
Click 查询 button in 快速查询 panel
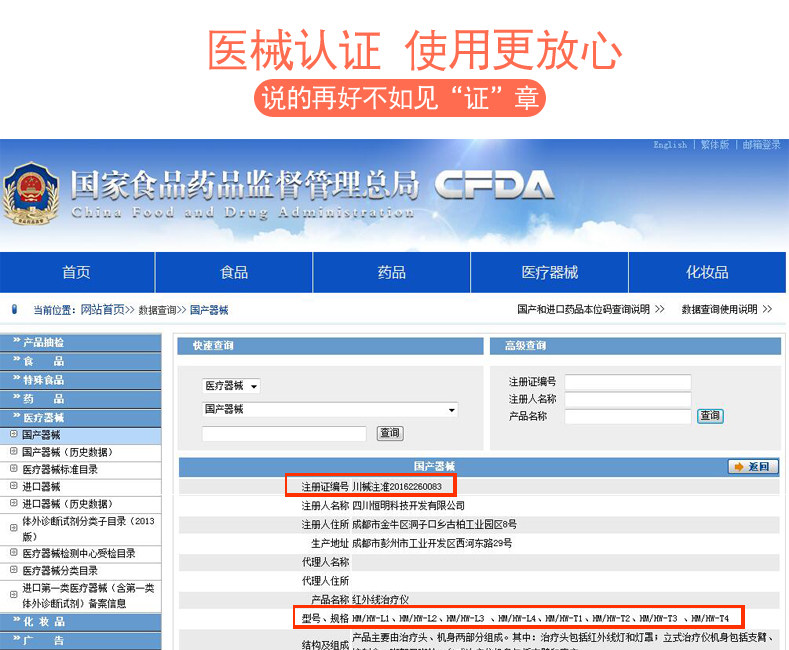pos(390,433)
